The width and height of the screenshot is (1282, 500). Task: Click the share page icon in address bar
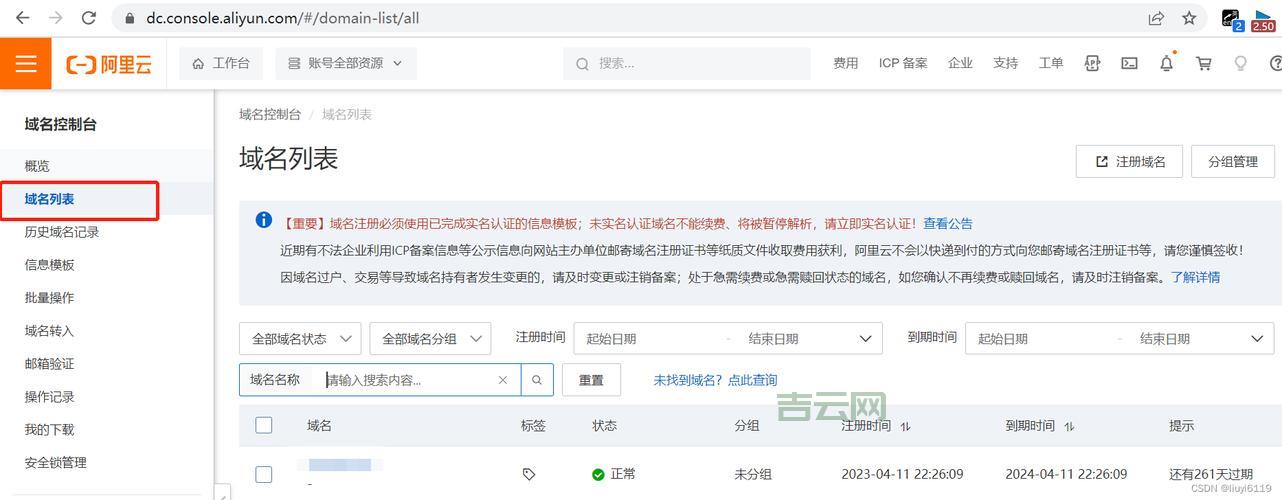tap(1156, 18)
